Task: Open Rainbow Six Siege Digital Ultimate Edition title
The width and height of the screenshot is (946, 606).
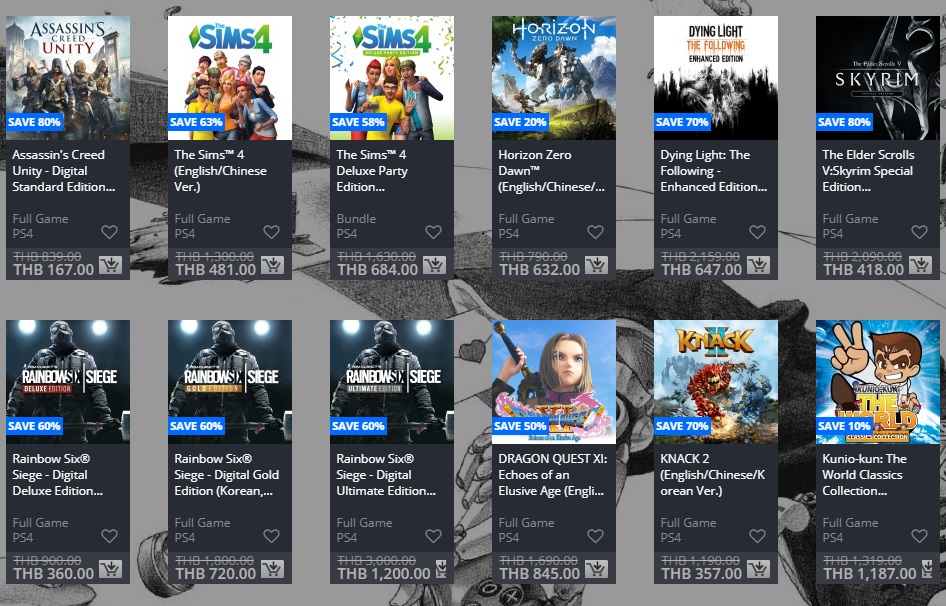Action: click(386, 475)
